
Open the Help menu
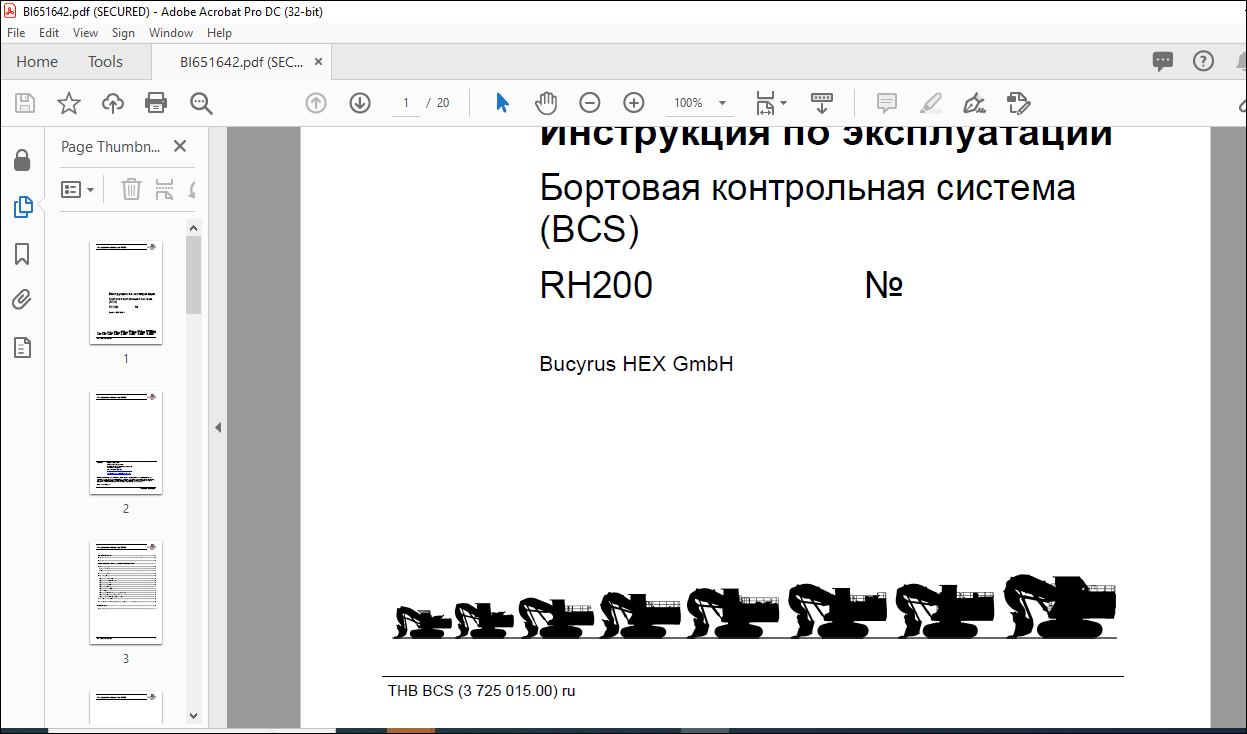(219, 33)
